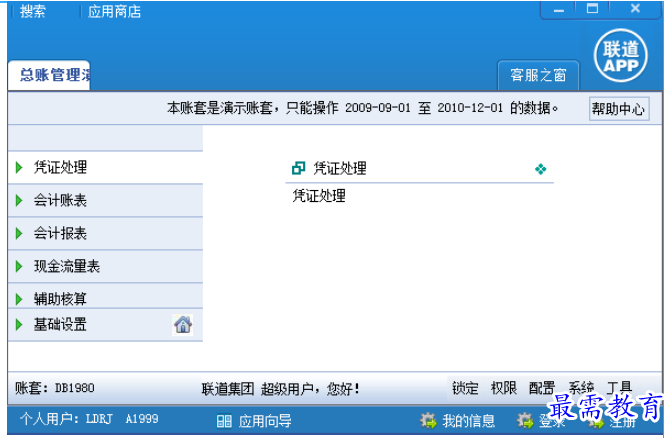Open 权限 in the bottom toolbar
Viewport: 671px width, 438px height.
pyautogui.click(x=504, y=388)
